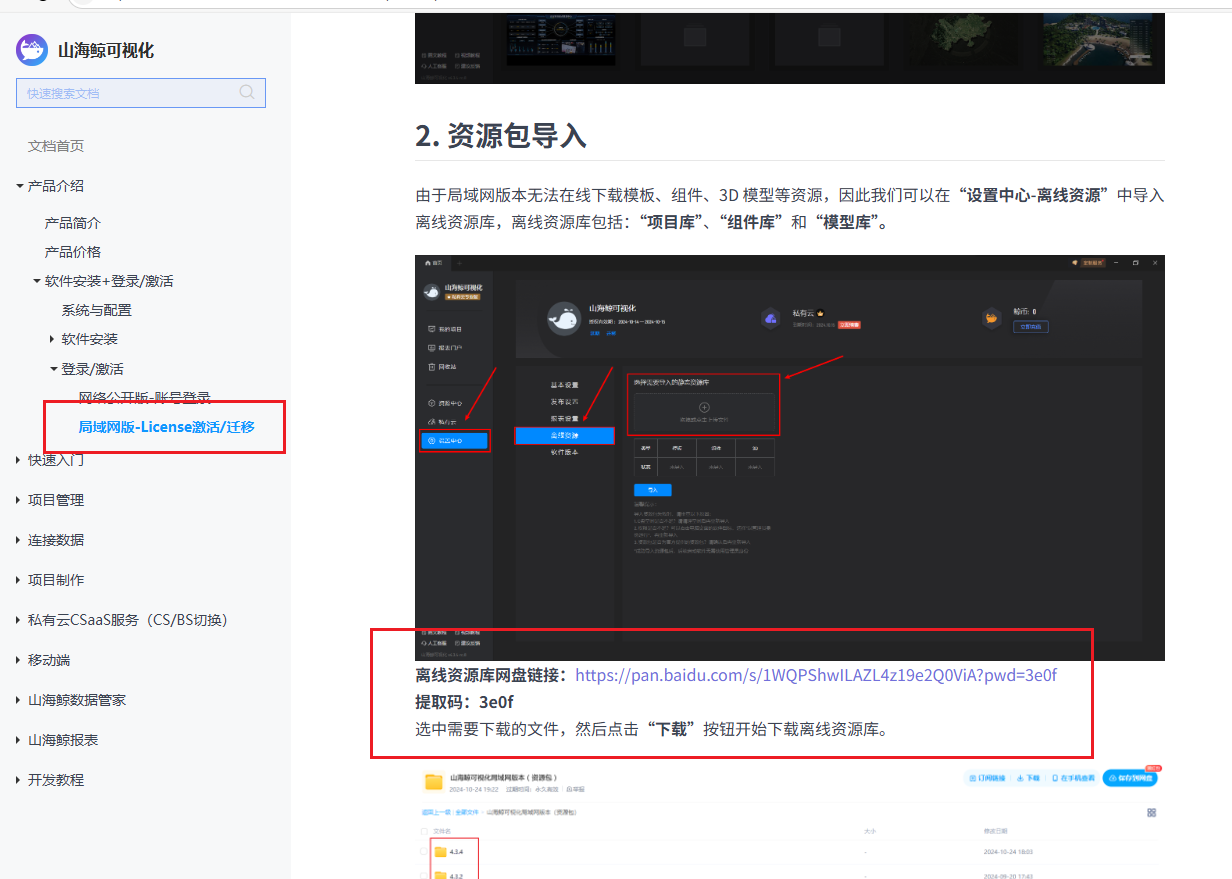Select 局域网版-License激活/迁移 in the sidebar
The height and width of the screenshot is (879, 1232).
pos(167,427)
